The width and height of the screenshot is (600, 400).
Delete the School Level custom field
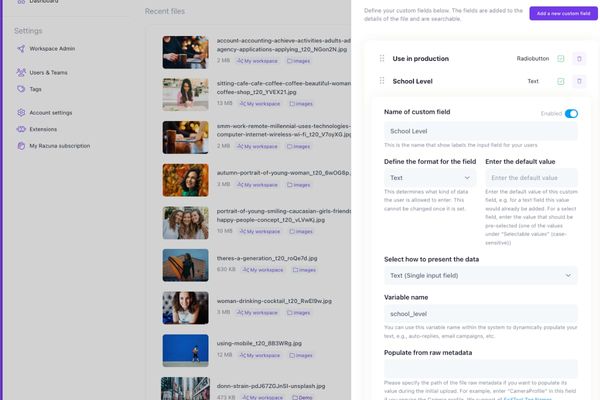(x=579, y=81)
